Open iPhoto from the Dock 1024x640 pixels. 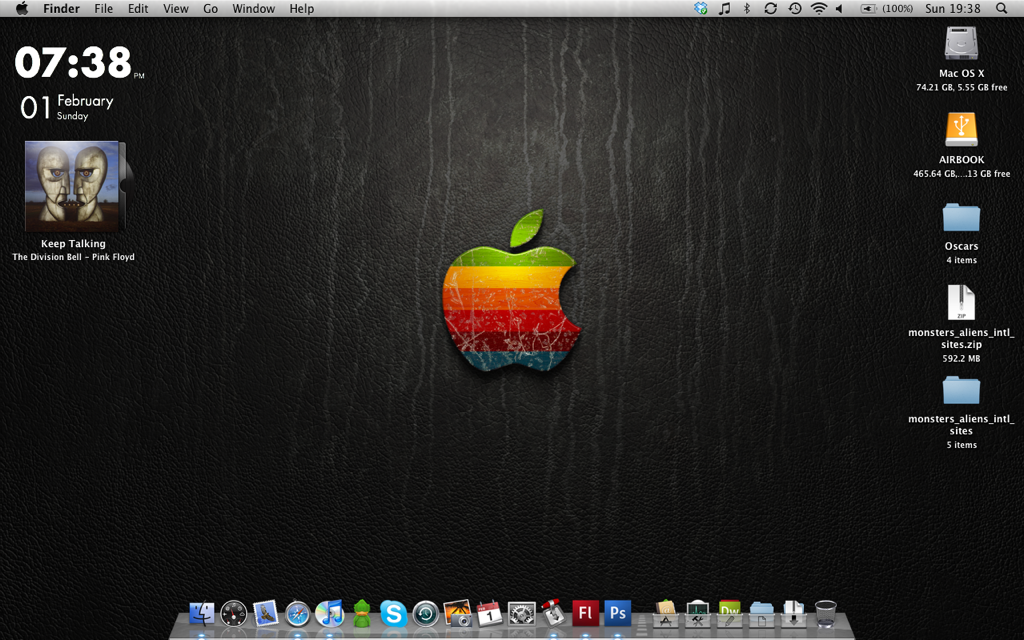pyautogui.click(x=458, y=614)
